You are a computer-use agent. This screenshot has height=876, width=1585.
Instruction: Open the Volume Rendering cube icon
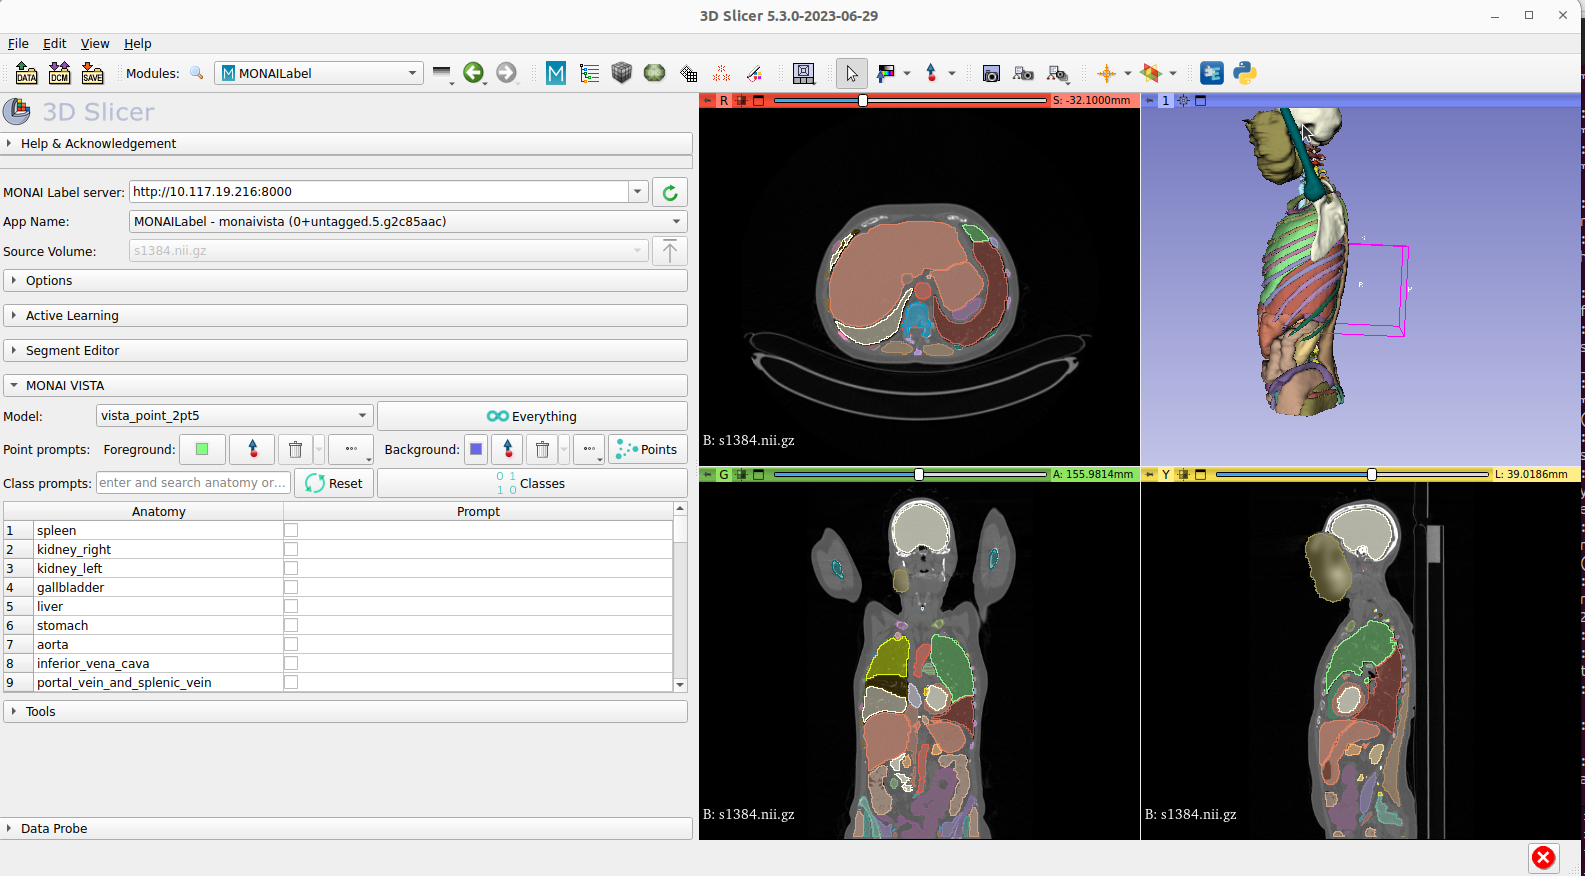tap(622, 73)
